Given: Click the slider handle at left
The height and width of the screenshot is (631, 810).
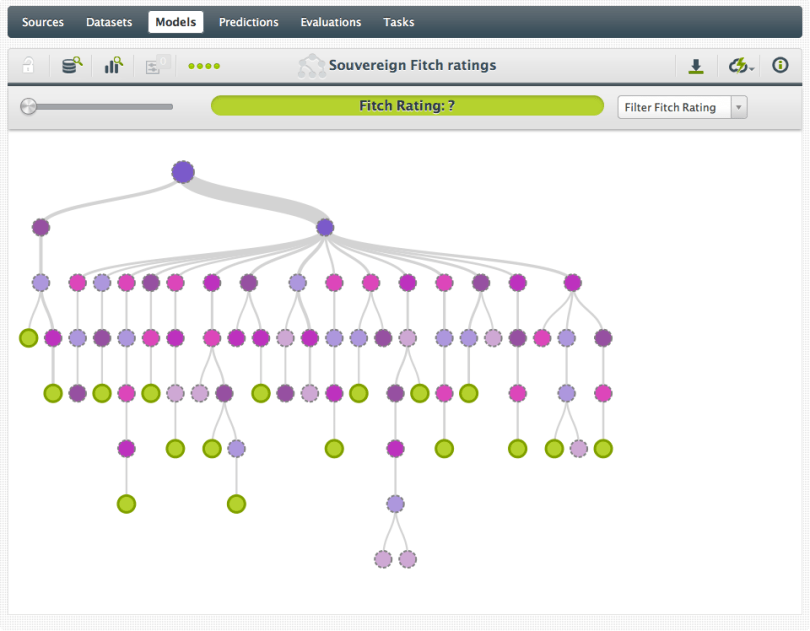Looking at the screenshot, I should click(x=28, y=106).
